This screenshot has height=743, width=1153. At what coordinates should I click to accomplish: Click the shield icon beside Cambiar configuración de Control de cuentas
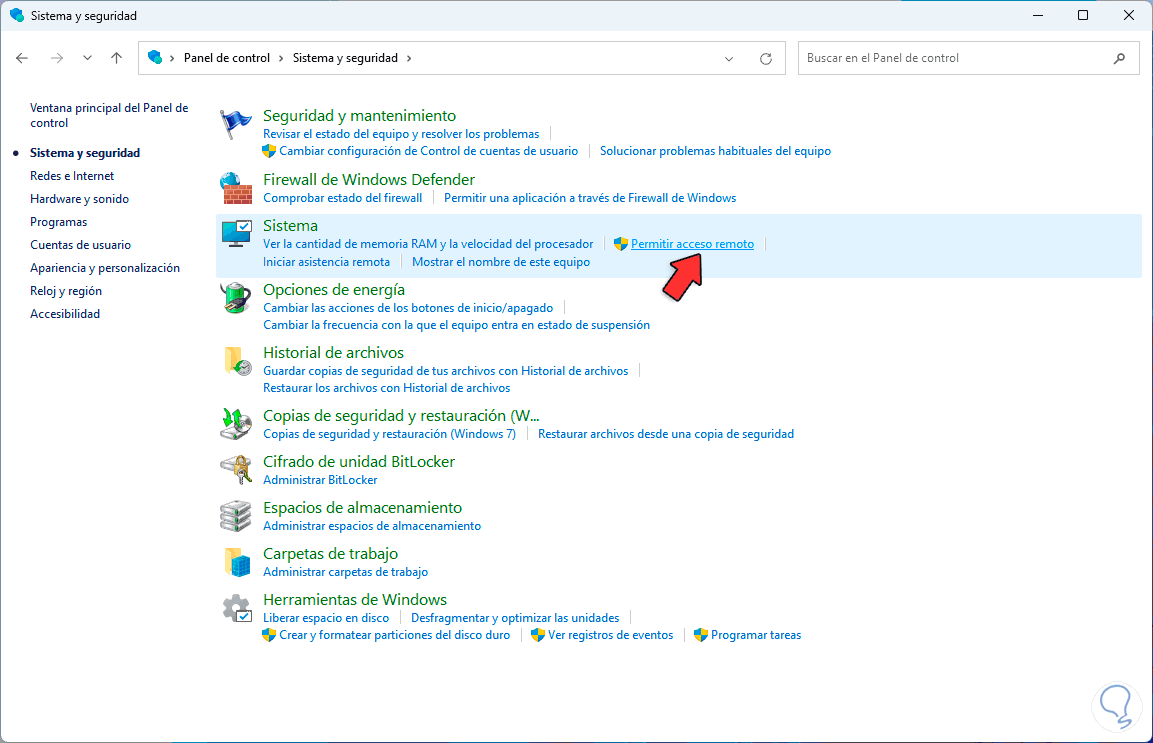click(269, 151)
